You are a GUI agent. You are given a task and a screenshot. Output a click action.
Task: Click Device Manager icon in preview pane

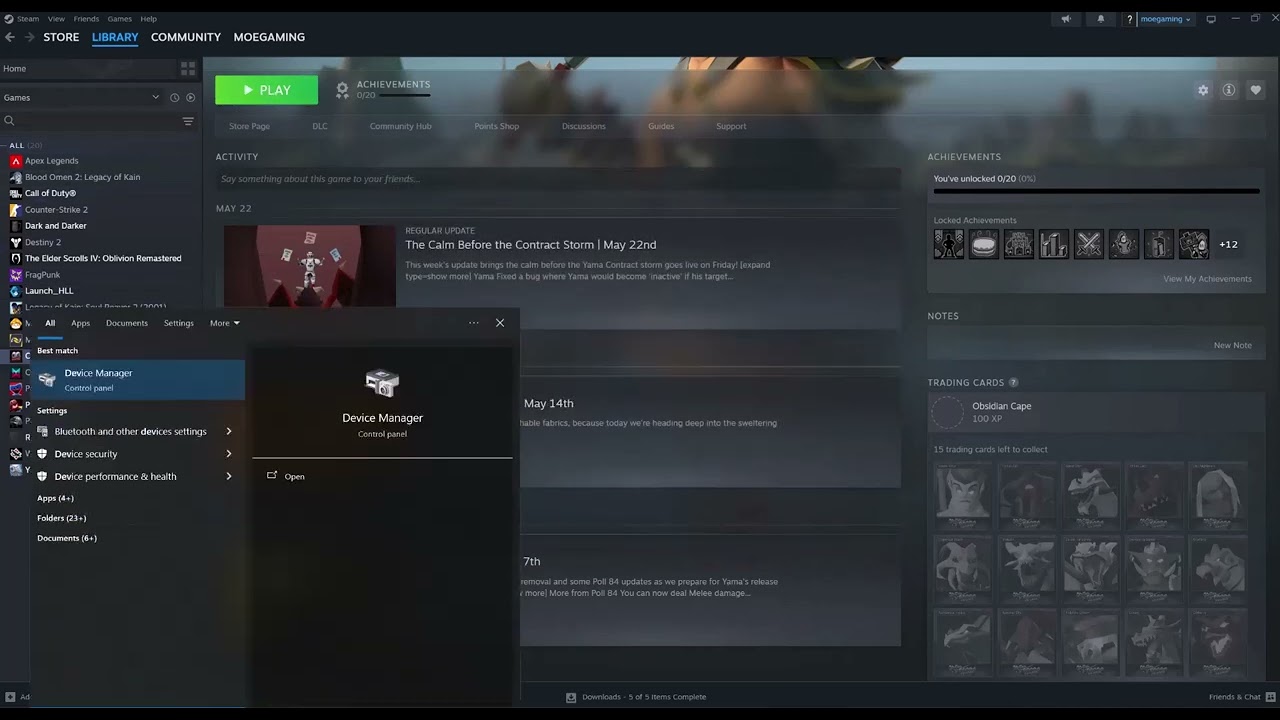pos(382,383)
